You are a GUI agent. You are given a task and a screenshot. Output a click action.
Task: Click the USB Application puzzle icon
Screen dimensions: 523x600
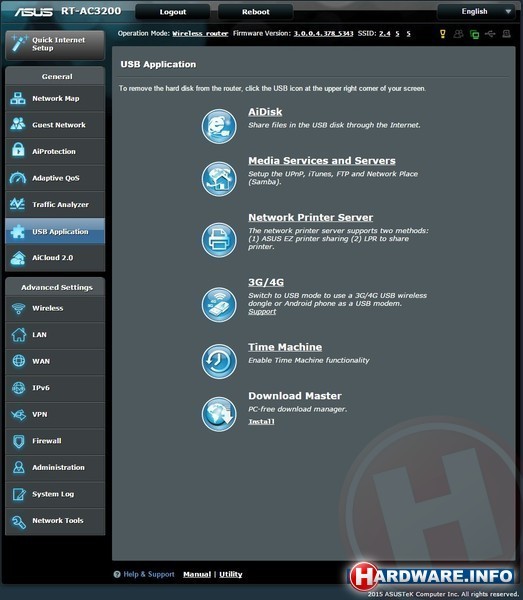18,232
